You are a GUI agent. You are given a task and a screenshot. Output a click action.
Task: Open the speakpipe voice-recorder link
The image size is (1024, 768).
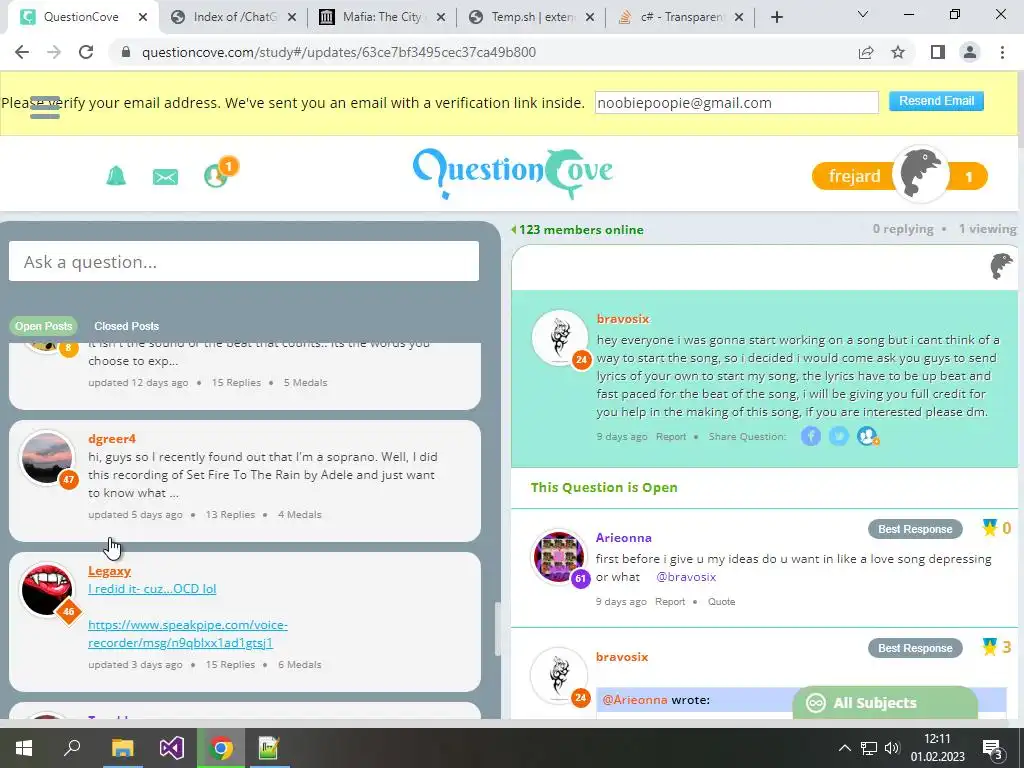click(187, 633)
